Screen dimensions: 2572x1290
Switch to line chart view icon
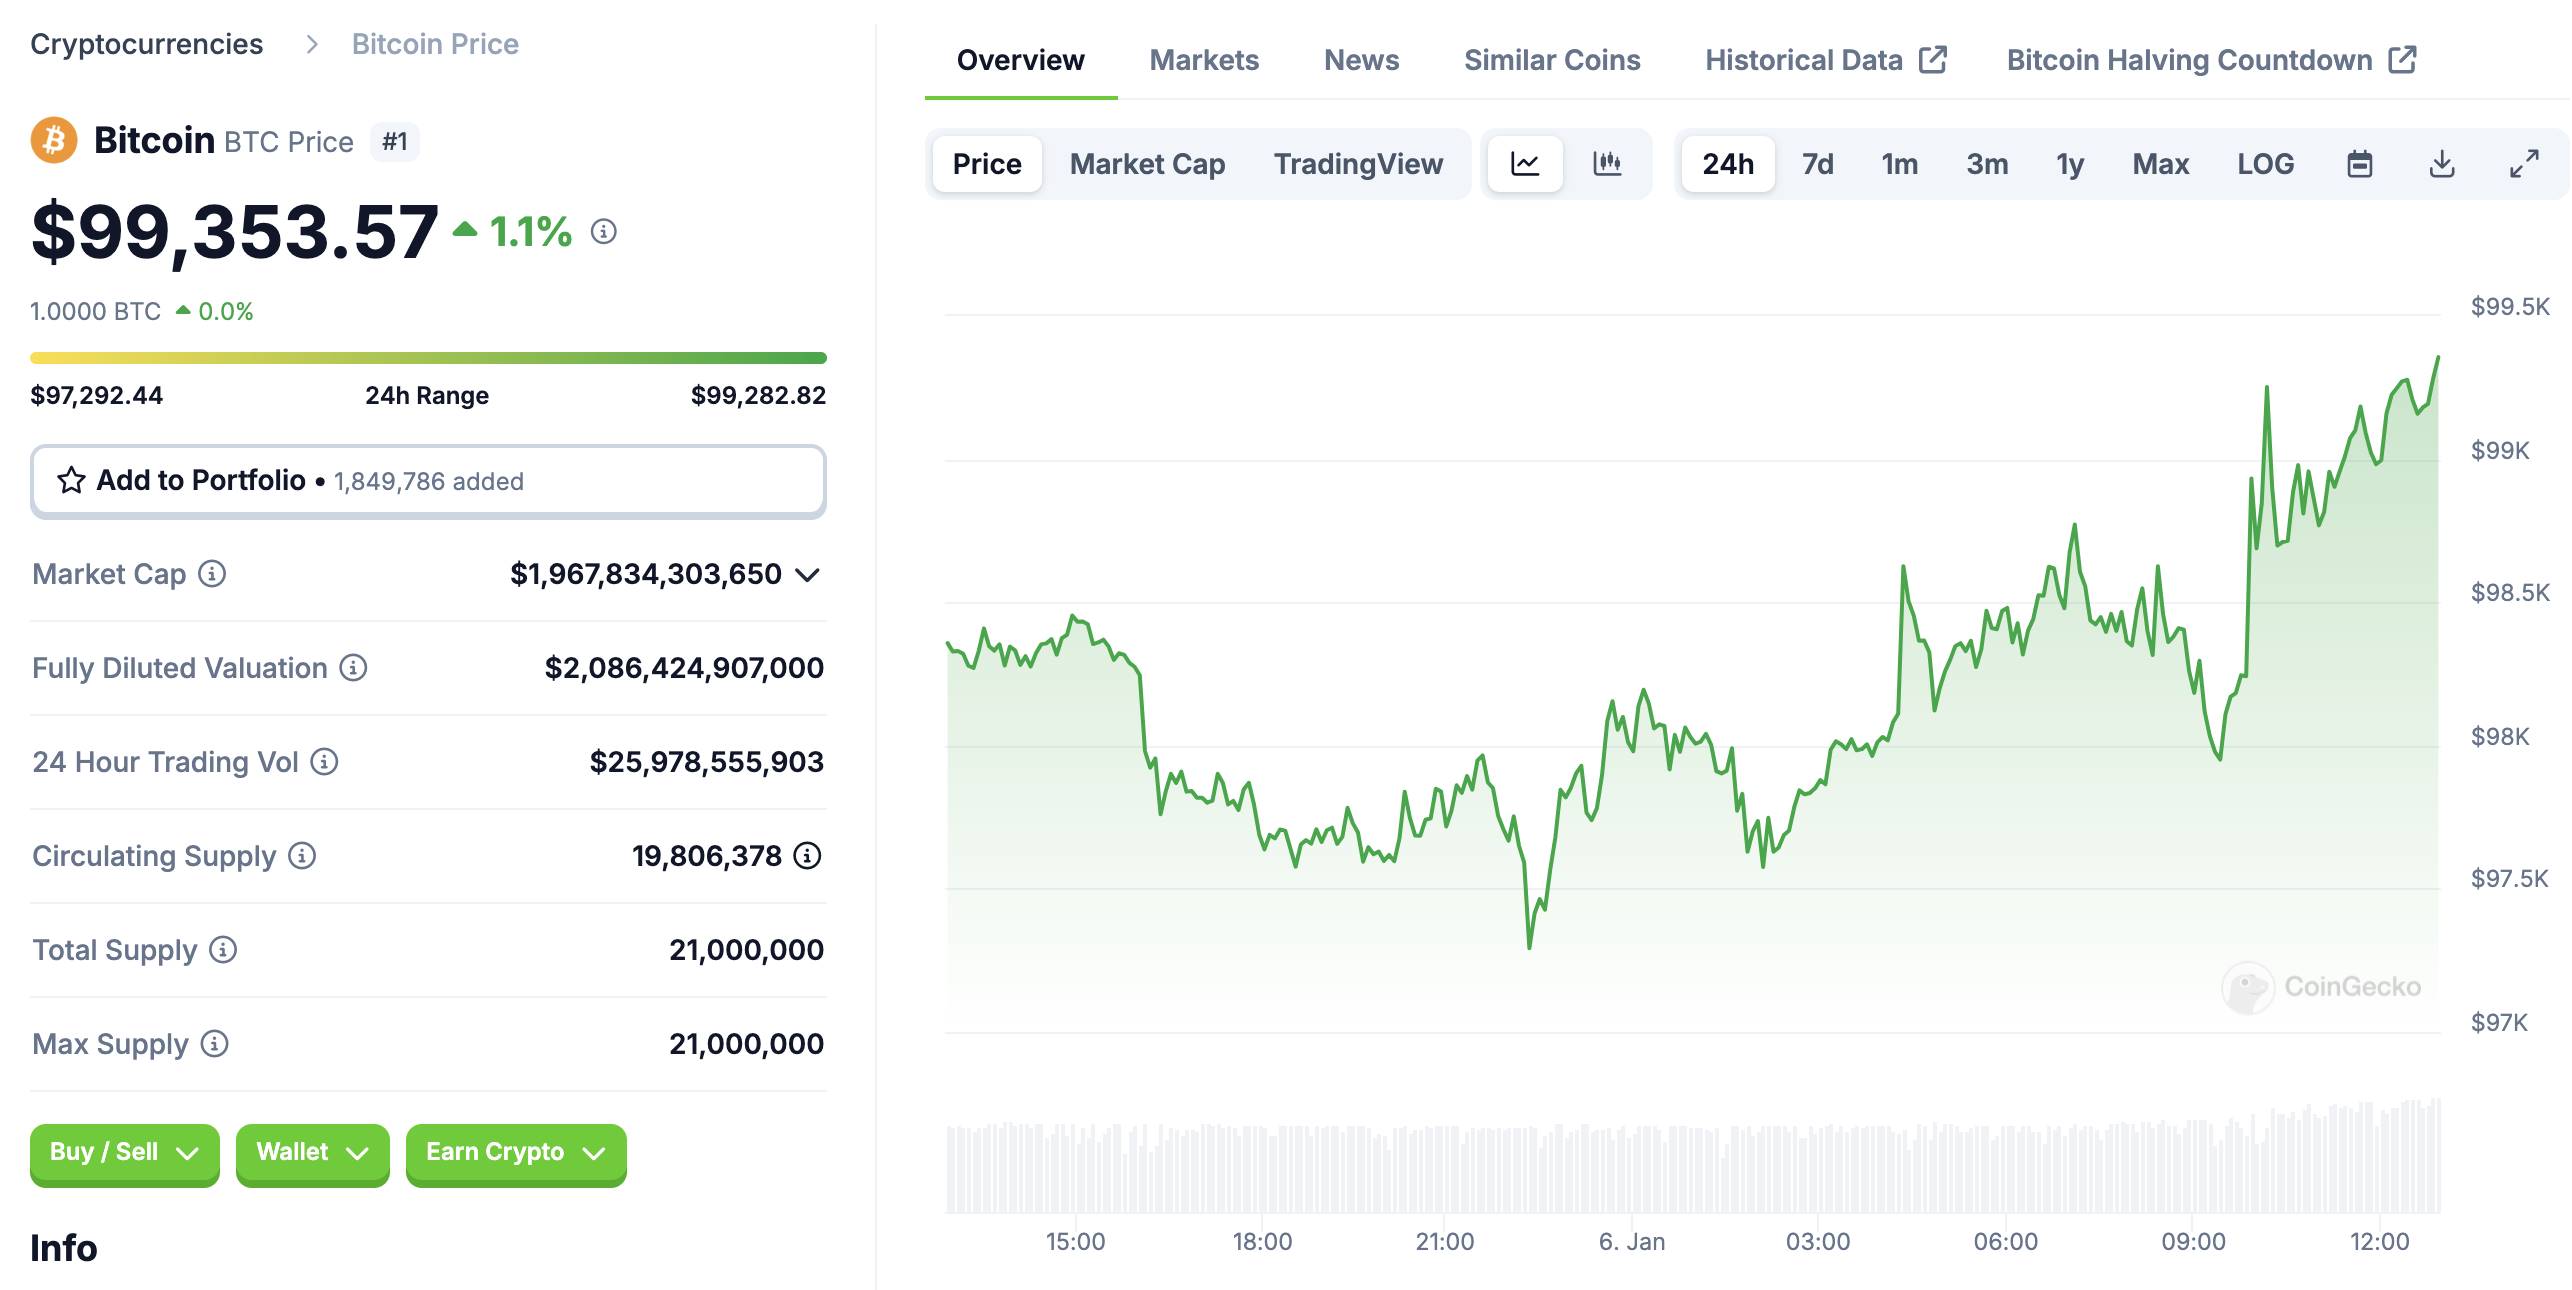tap(1524, 164)
